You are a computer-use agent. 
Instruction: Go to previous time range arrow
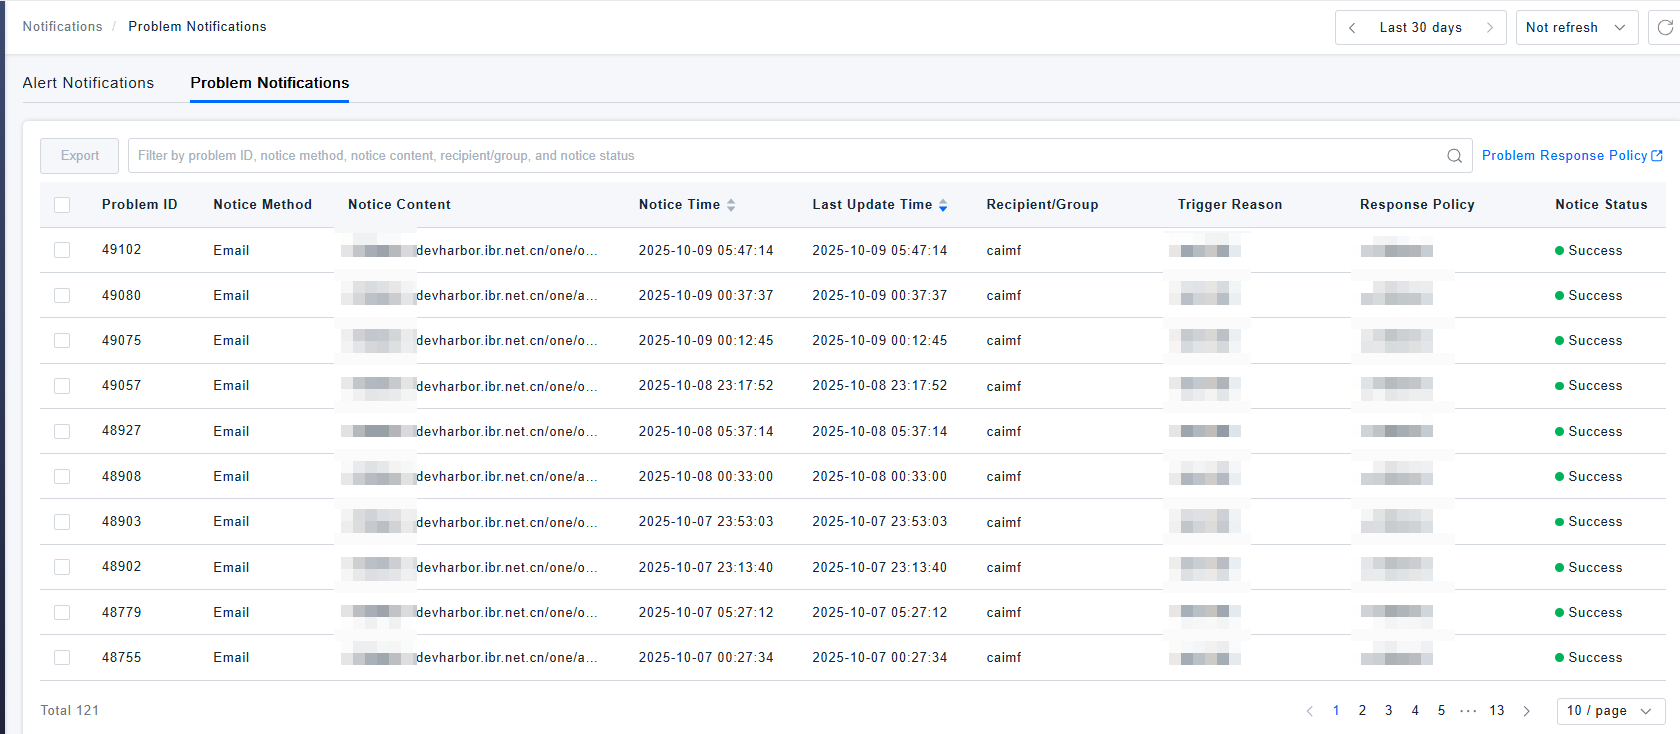click(x=1352, y=28)
